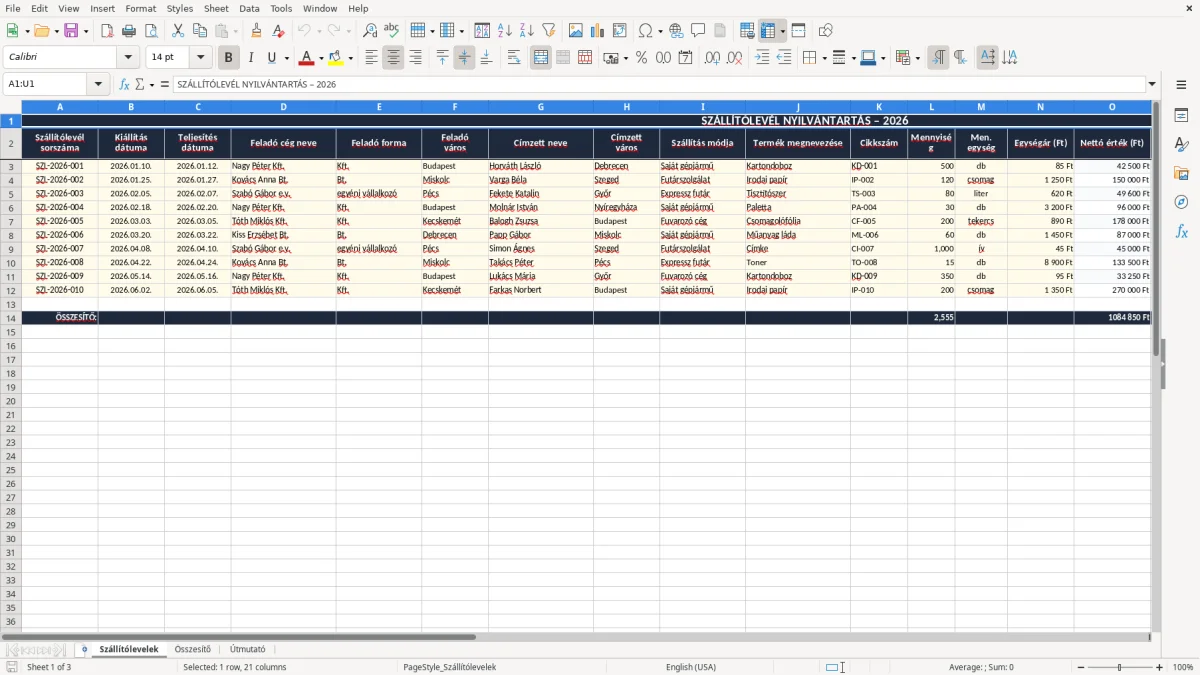Open the Draw Functions shapes icon
The height and width of the screenshot is (675, 1200).
point(826,31)
